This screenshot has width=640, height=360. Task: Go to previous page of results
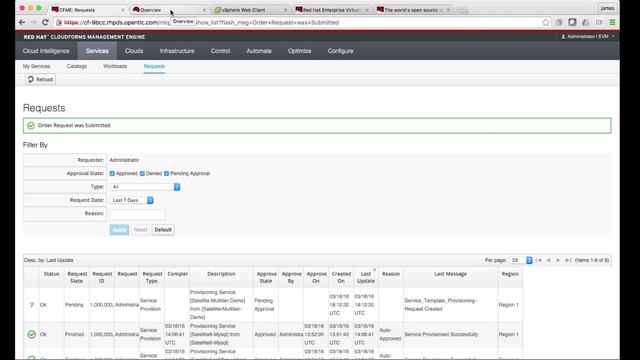coord(549,260)
